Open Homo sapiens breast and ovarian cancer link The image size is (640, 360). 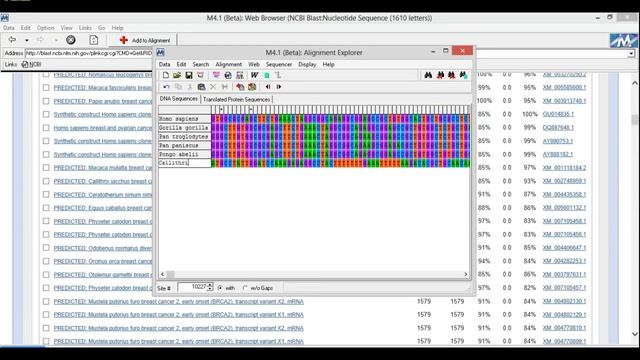pyautogui.click(x=103, y=128)
